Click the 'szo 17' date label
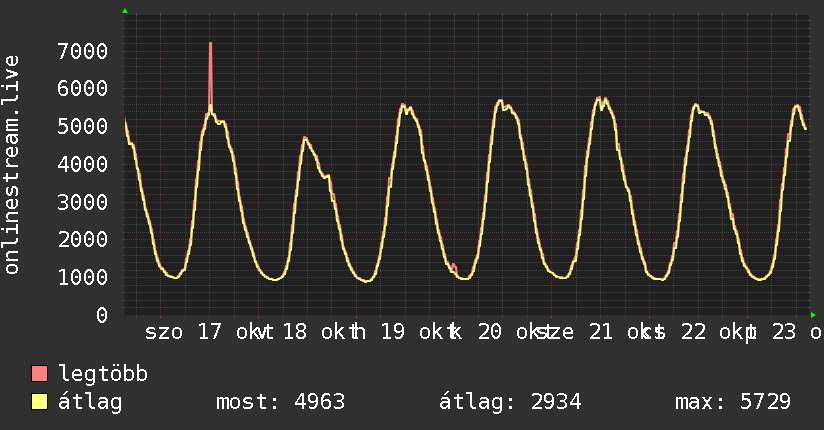The image size is (824, 430). tap(183, 332)
